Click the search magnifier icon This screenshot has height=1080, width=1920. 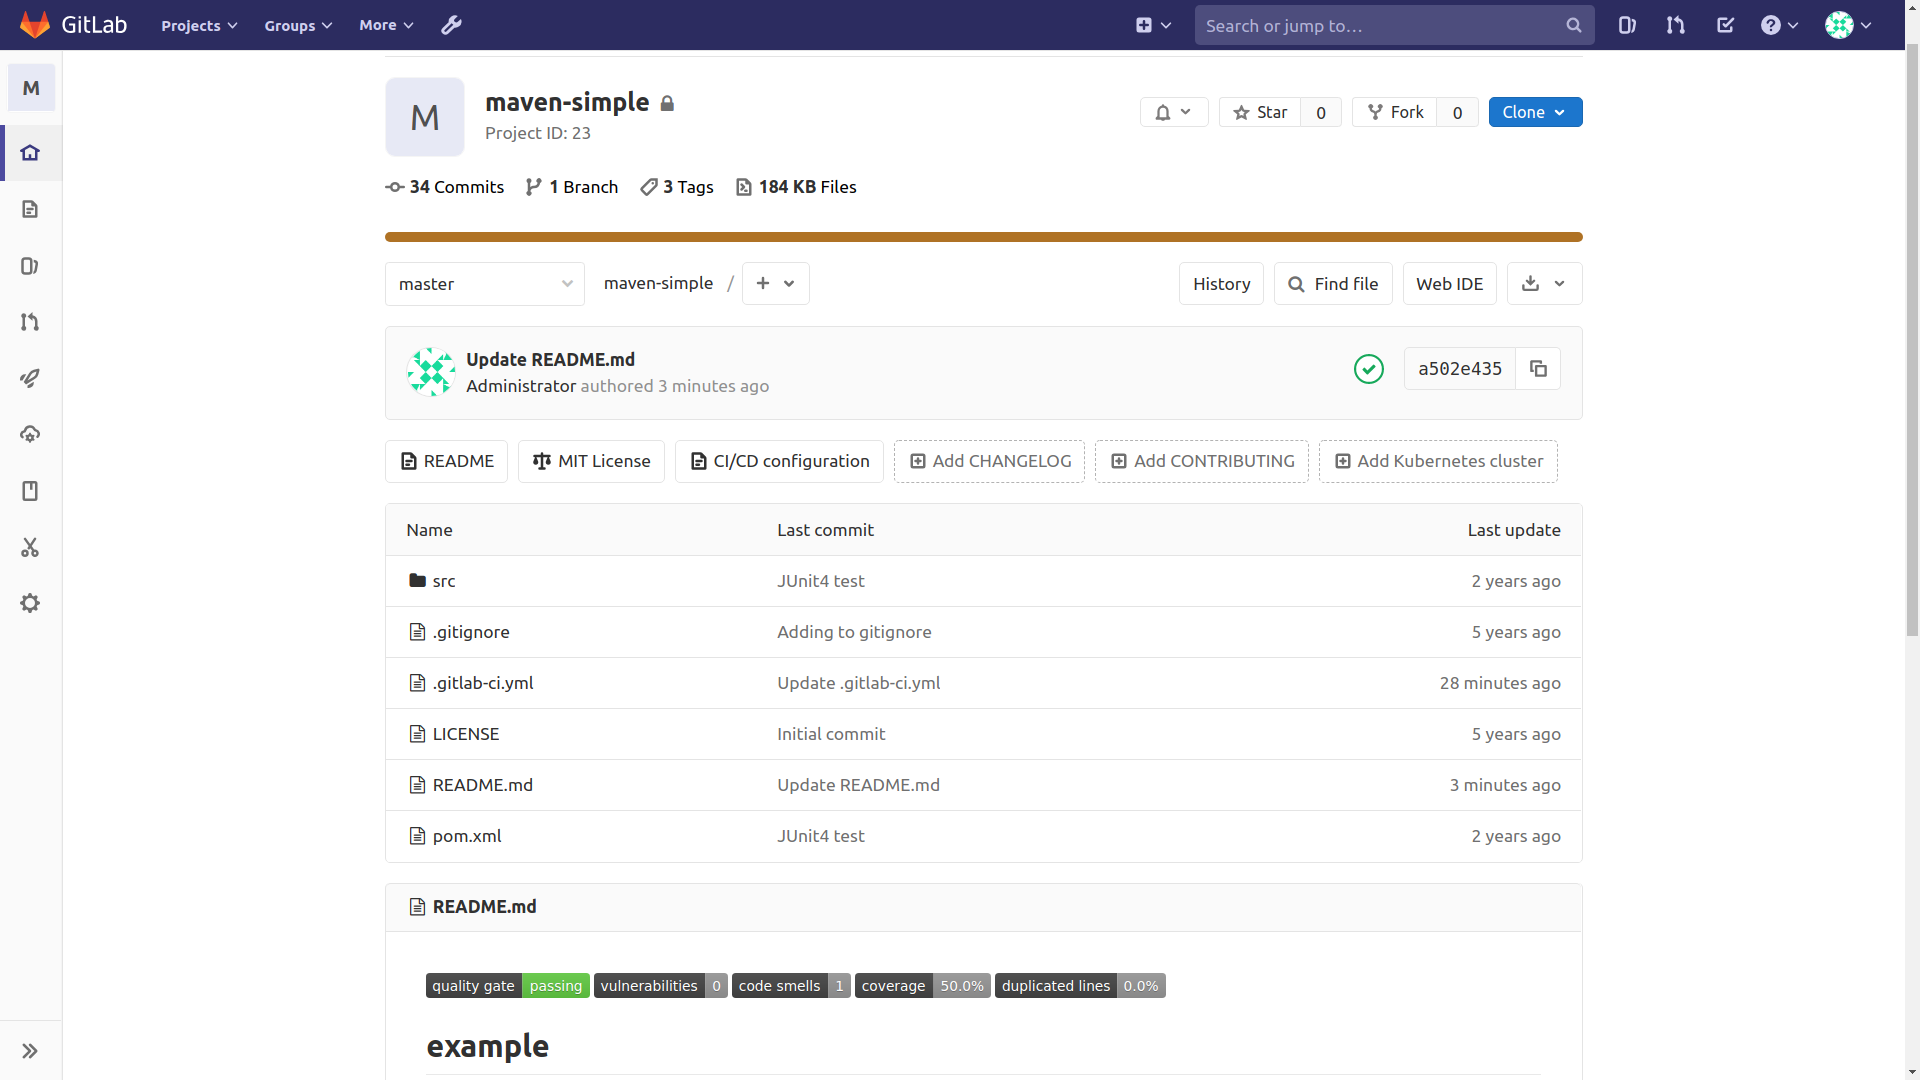pos(1573,25)
